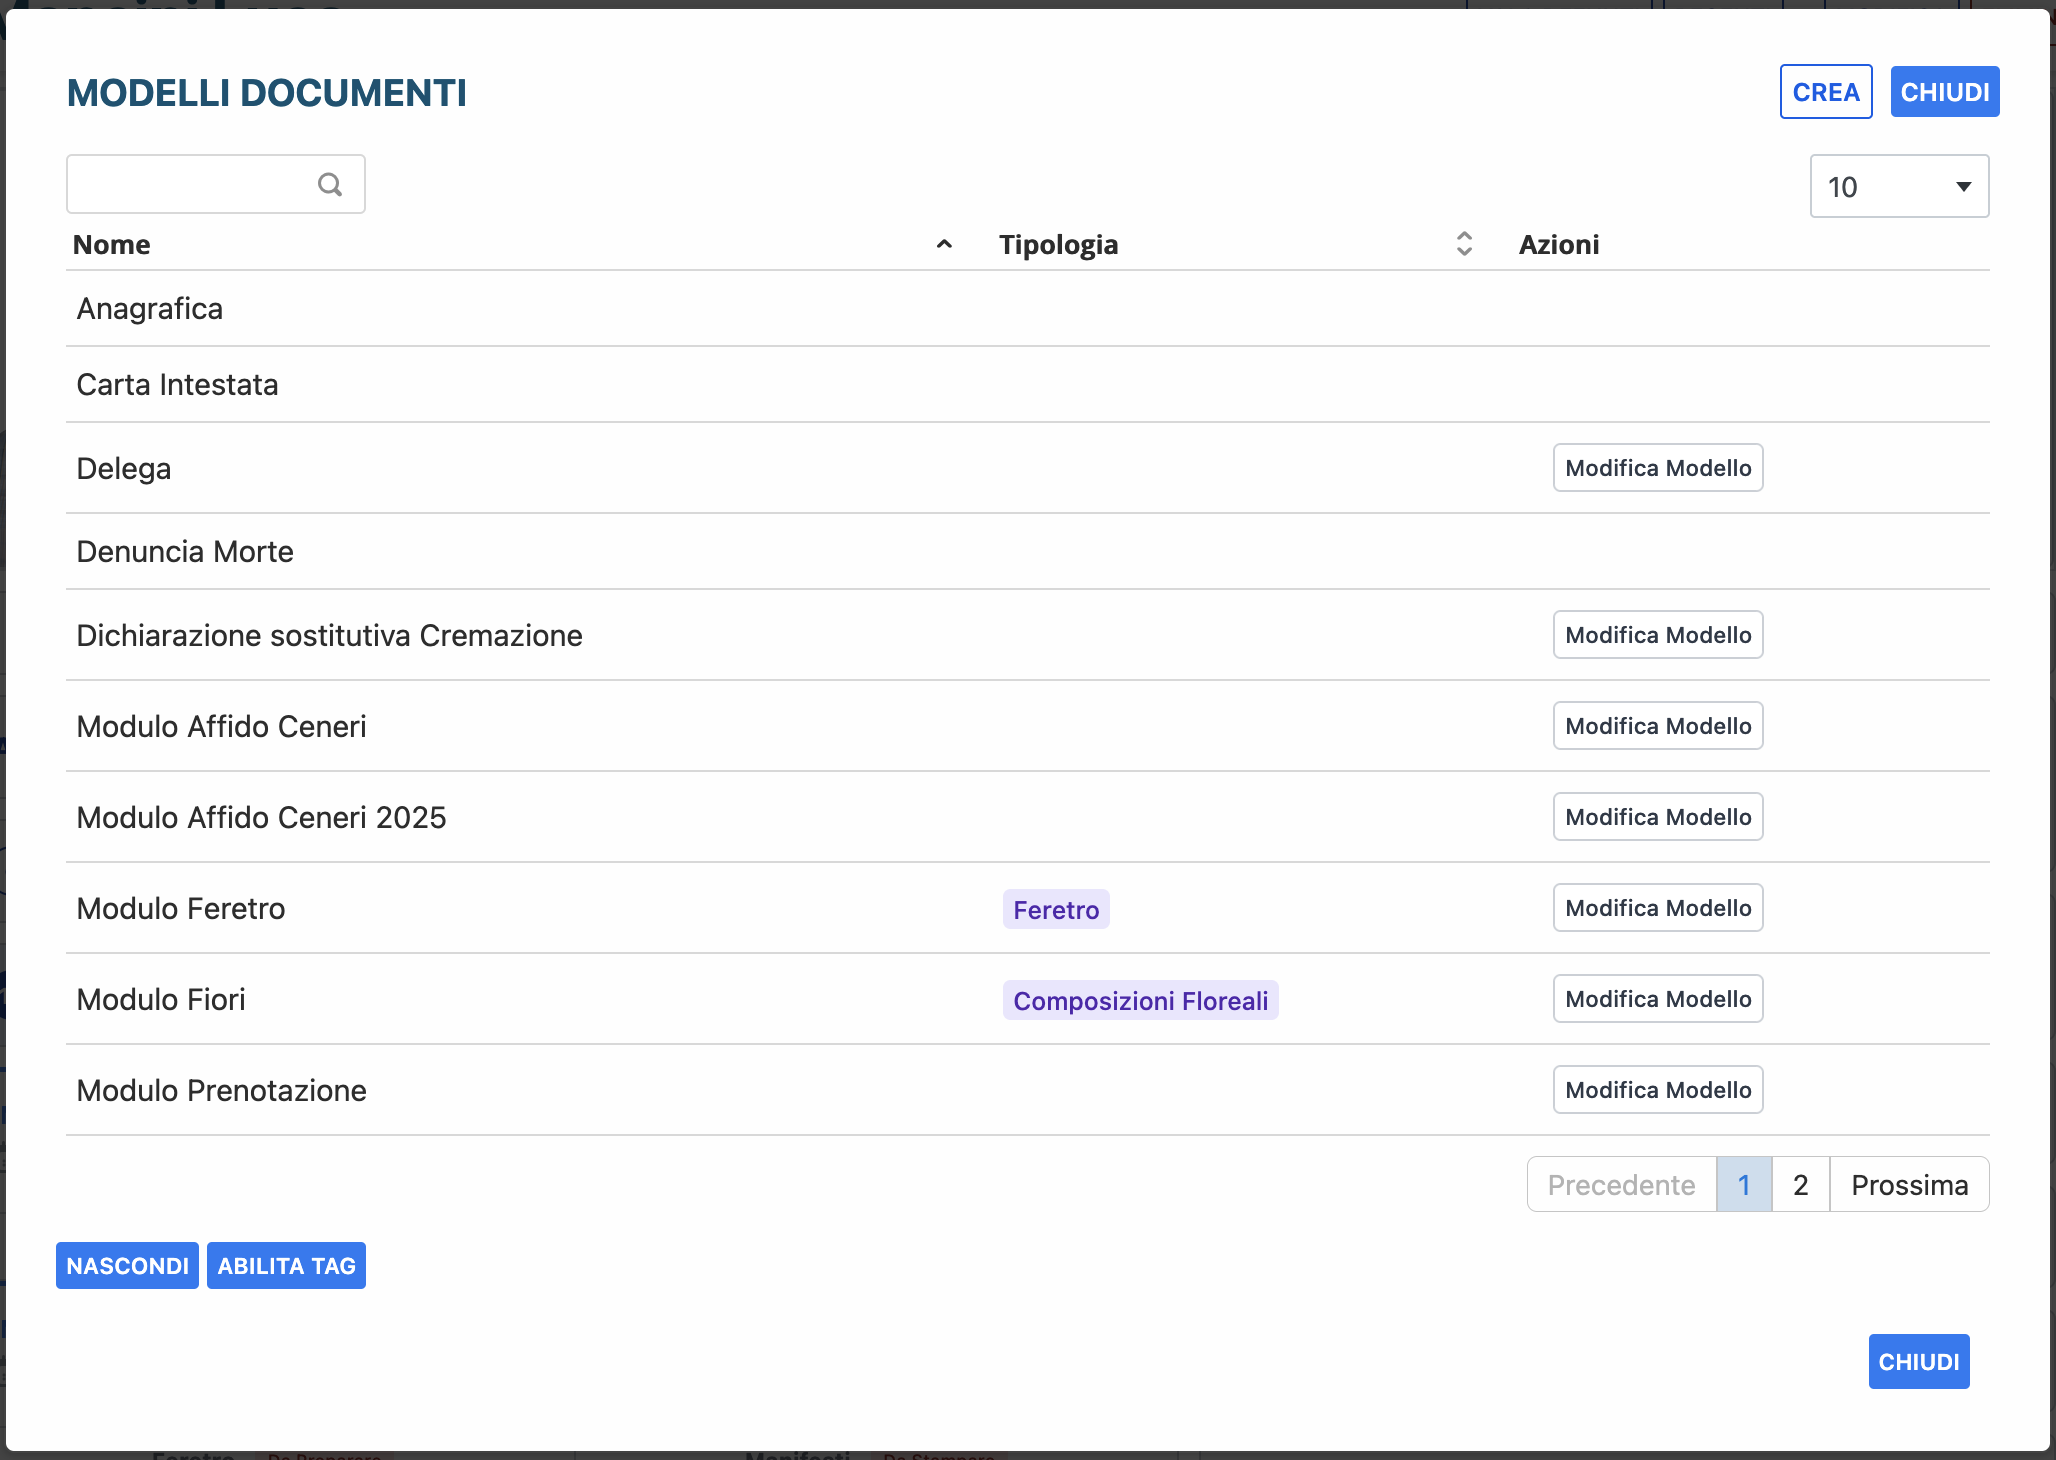The height and width of the screenshot is (1460, 2056).
Task: Click Modifica Modello for Delega
Action: coord(1657,468)
